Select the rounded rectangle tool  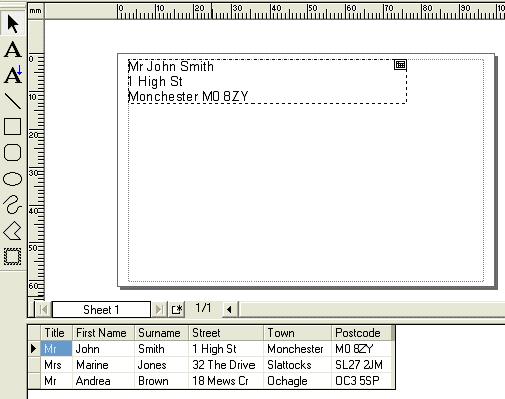(13, 153)
